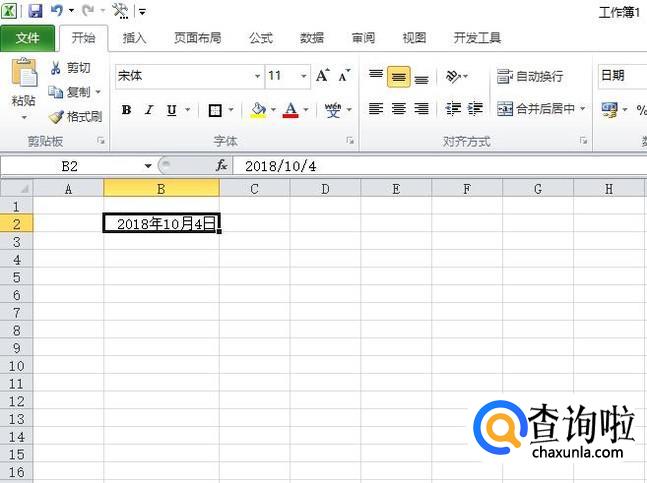Click the Name Box showing B2

70,166
